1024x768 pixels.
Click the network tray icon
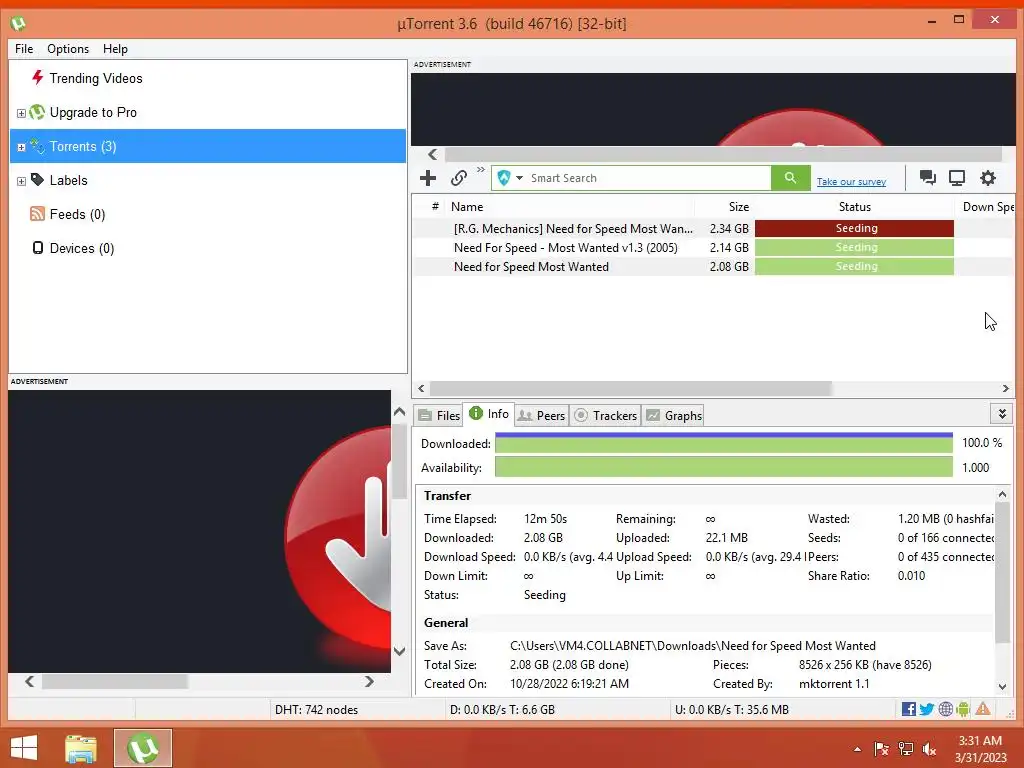905,749
